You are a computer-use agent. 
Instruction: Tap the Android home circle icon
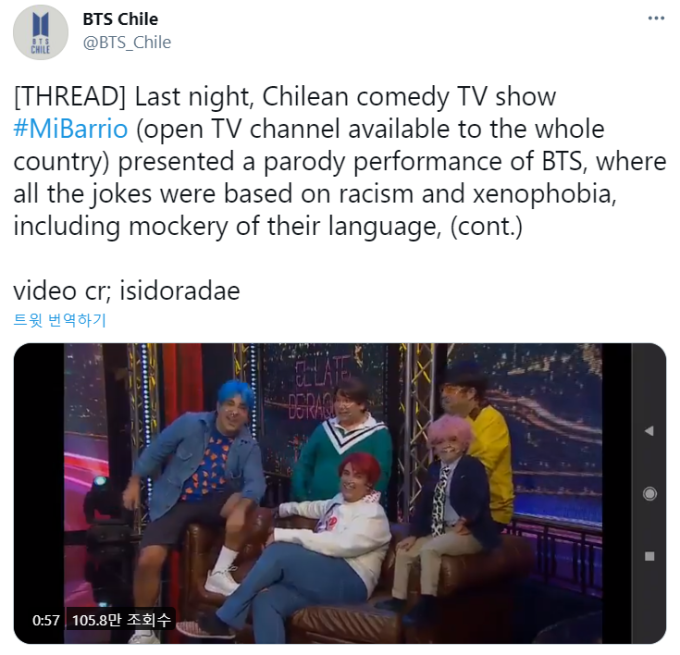click(x=649, y=494)
